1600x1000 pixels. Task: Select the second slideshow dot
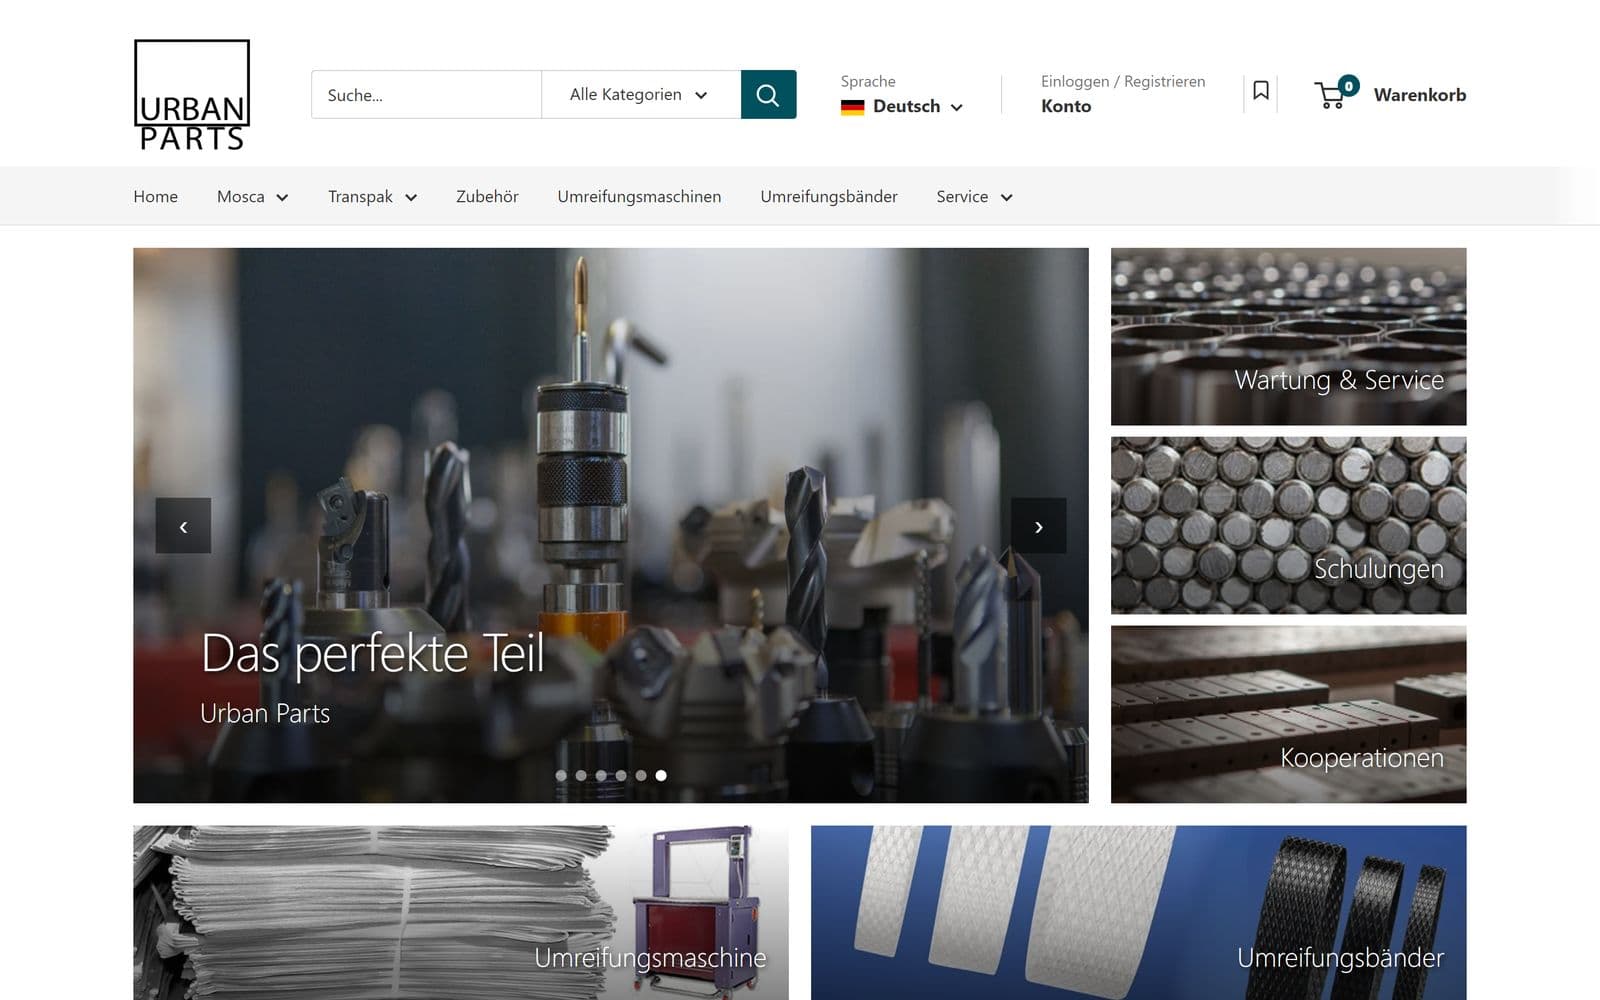pyautogui.click(x=581, y=775)
